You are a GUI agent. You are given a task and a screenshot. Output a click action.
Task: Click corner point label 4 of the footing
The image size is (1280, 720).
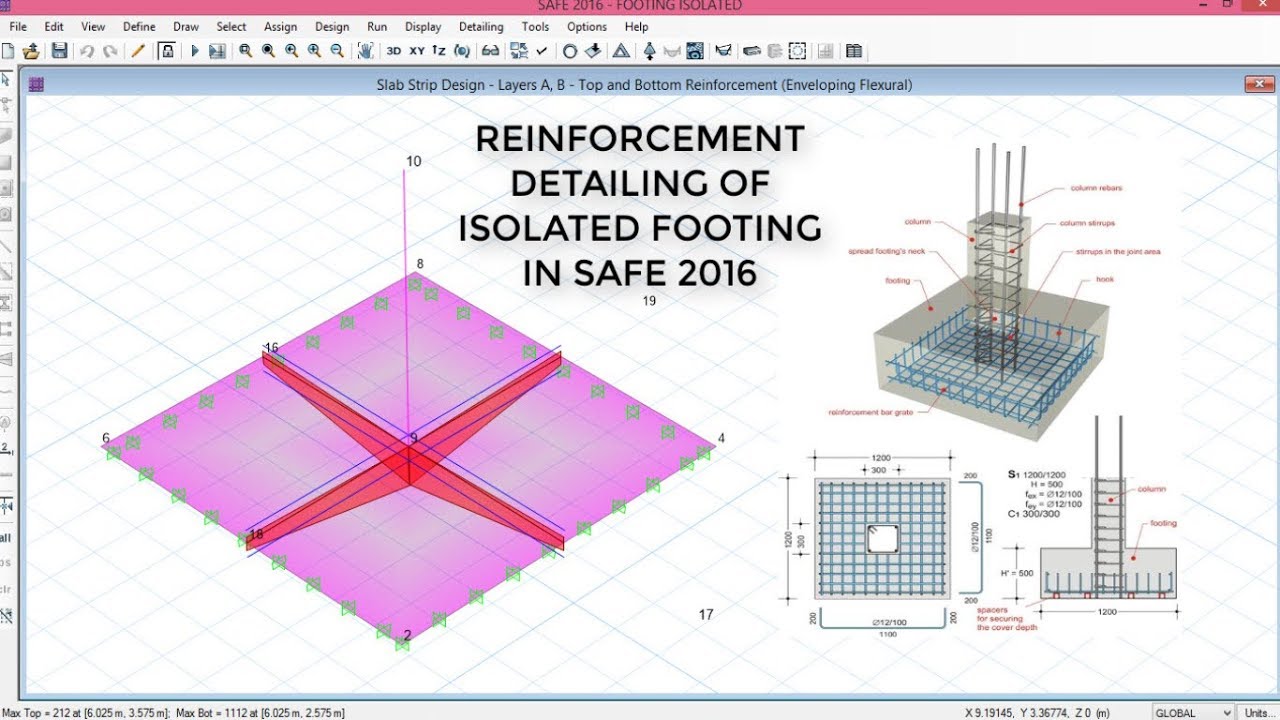721,438
